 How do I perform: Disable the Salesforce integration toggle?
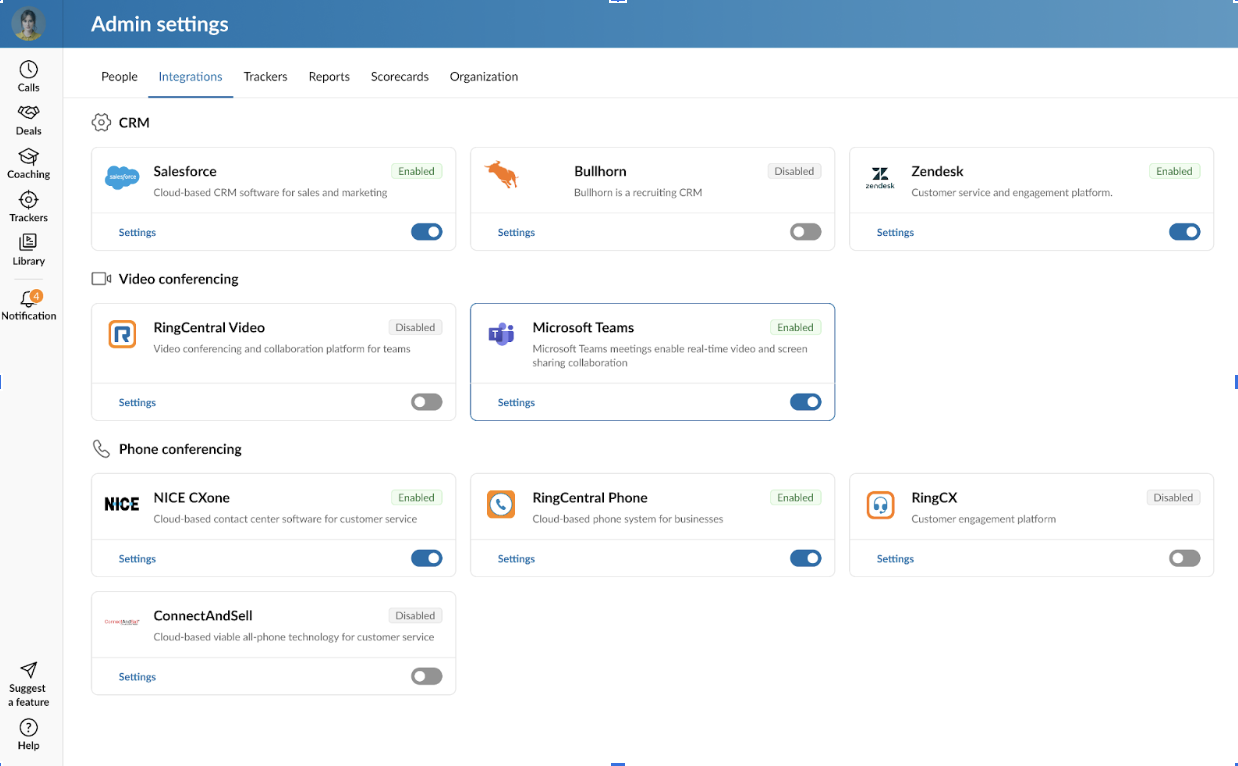pos(426,232)
